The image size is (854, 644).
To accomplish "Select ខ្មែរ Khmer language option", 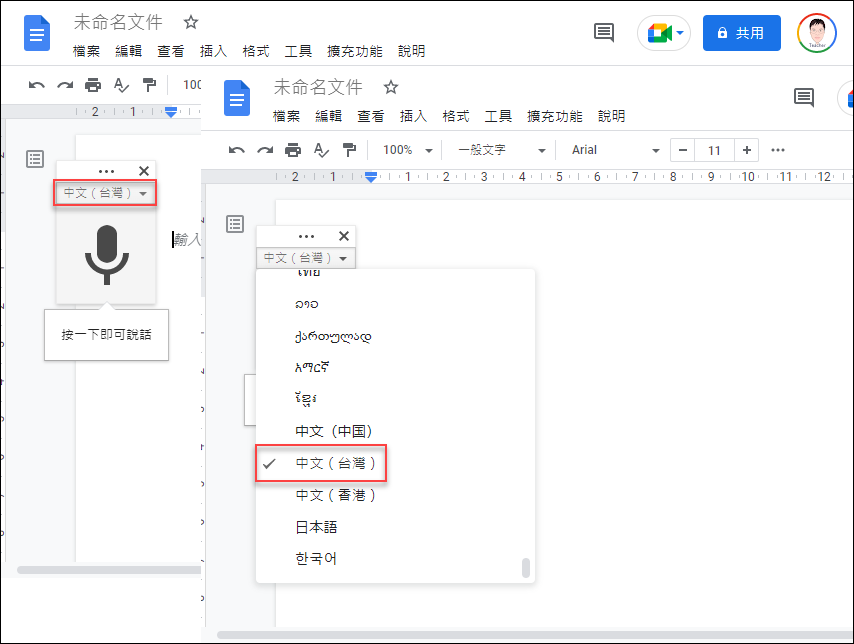I will (x=395, y=399).
